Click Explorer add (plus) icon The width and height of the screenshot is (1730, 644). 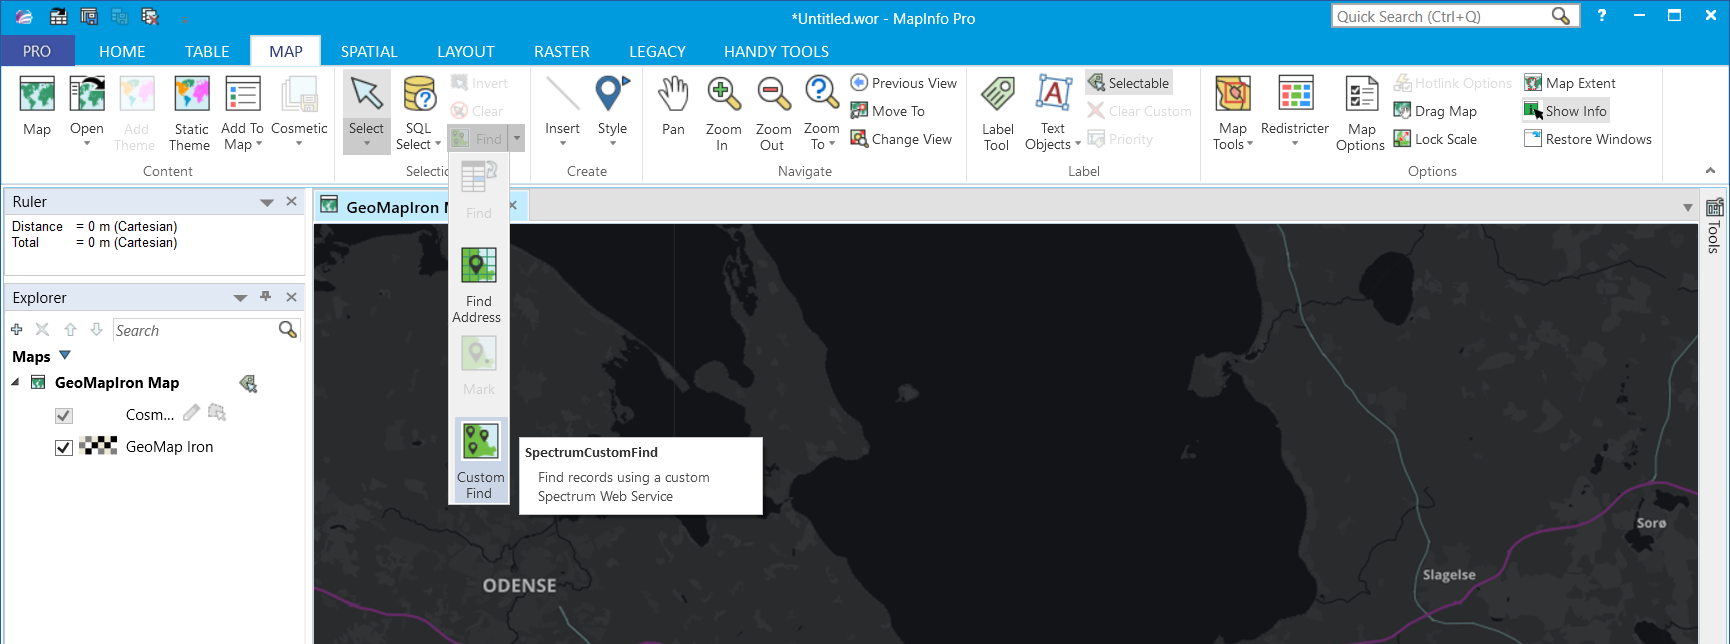(x=16, y=329)
